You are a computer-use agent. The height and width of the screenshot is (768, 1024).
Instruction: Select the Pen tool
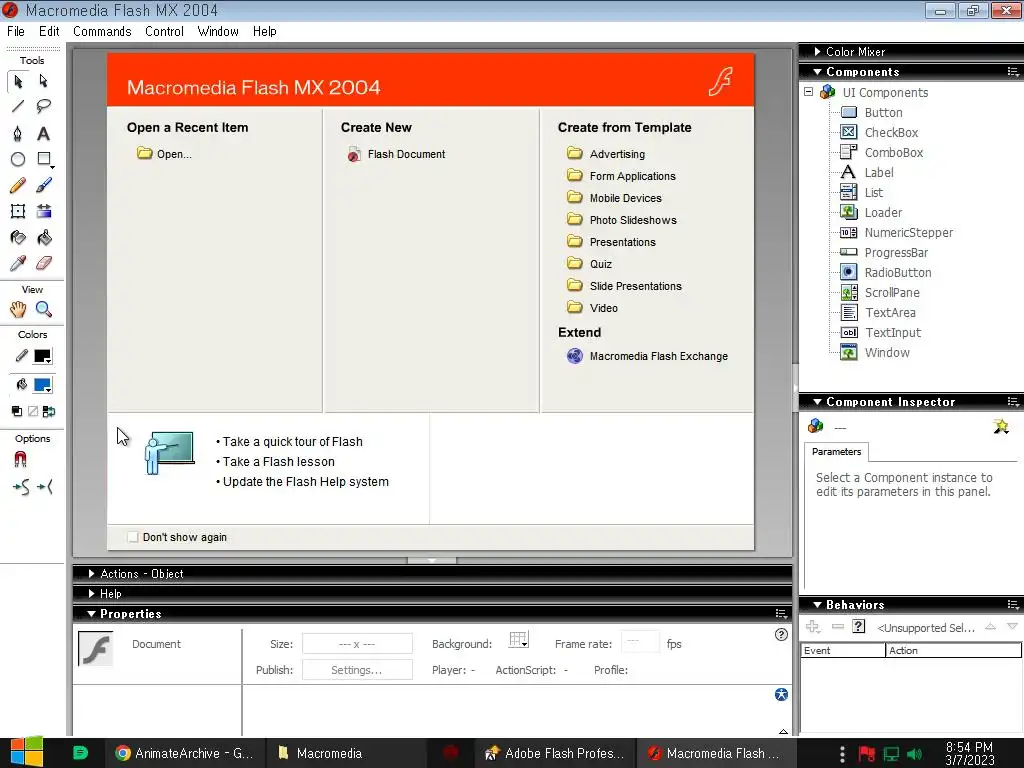pos(18,133)
